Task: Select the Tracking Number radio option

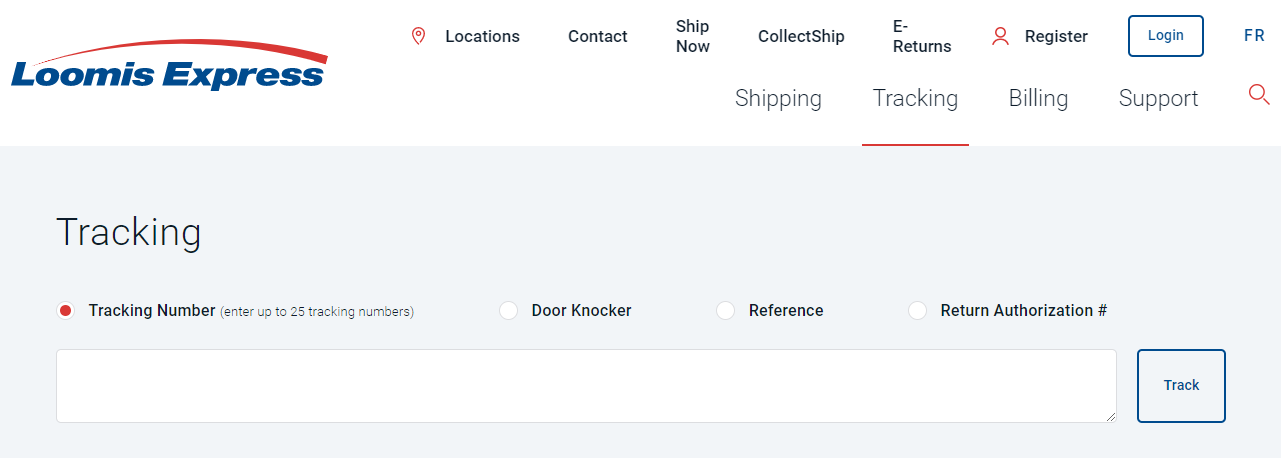Action: [66, 311]
